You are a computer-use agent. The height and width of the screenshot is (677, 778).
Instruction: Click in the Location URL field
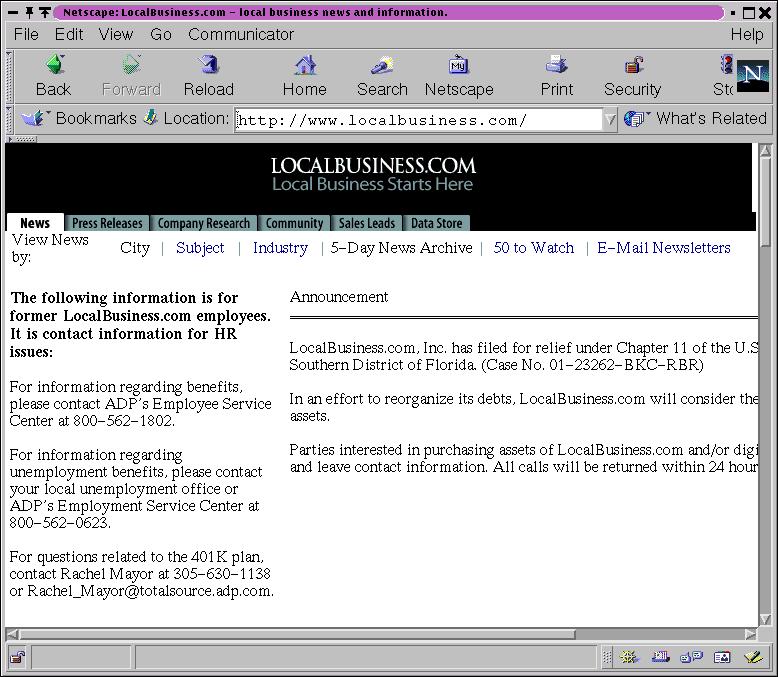(x=418, y=120)
